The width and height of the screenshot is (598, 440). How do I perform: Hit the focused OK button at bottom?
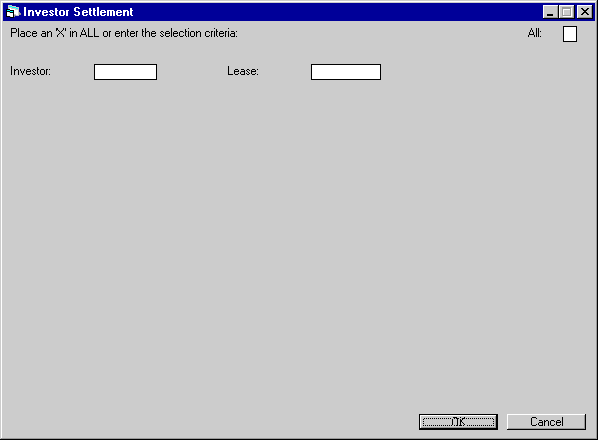pos(458,422)
